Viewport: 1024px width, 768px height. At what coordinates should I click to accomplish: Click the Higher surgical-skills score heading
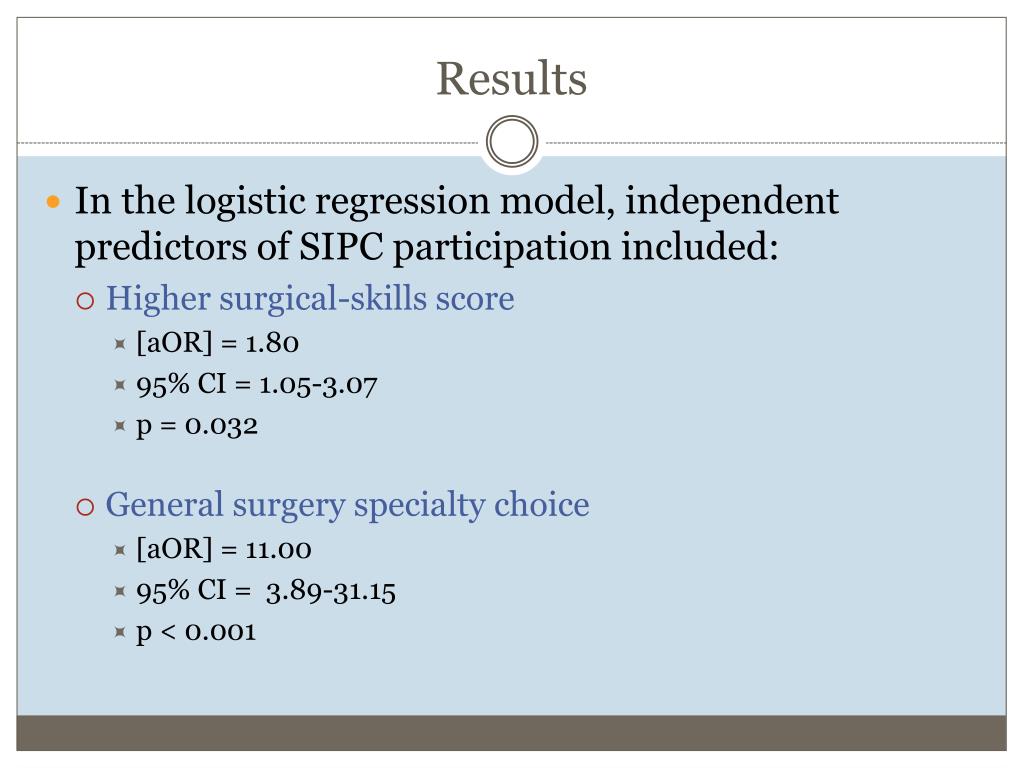[310, 299]
